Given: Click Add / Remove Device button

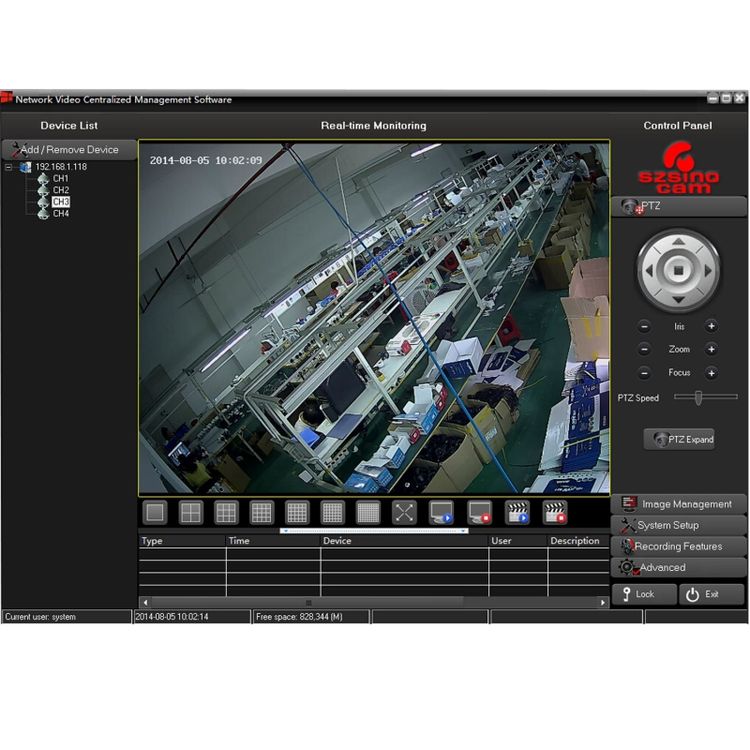Looking at the screenshot, I should (69, 150).
